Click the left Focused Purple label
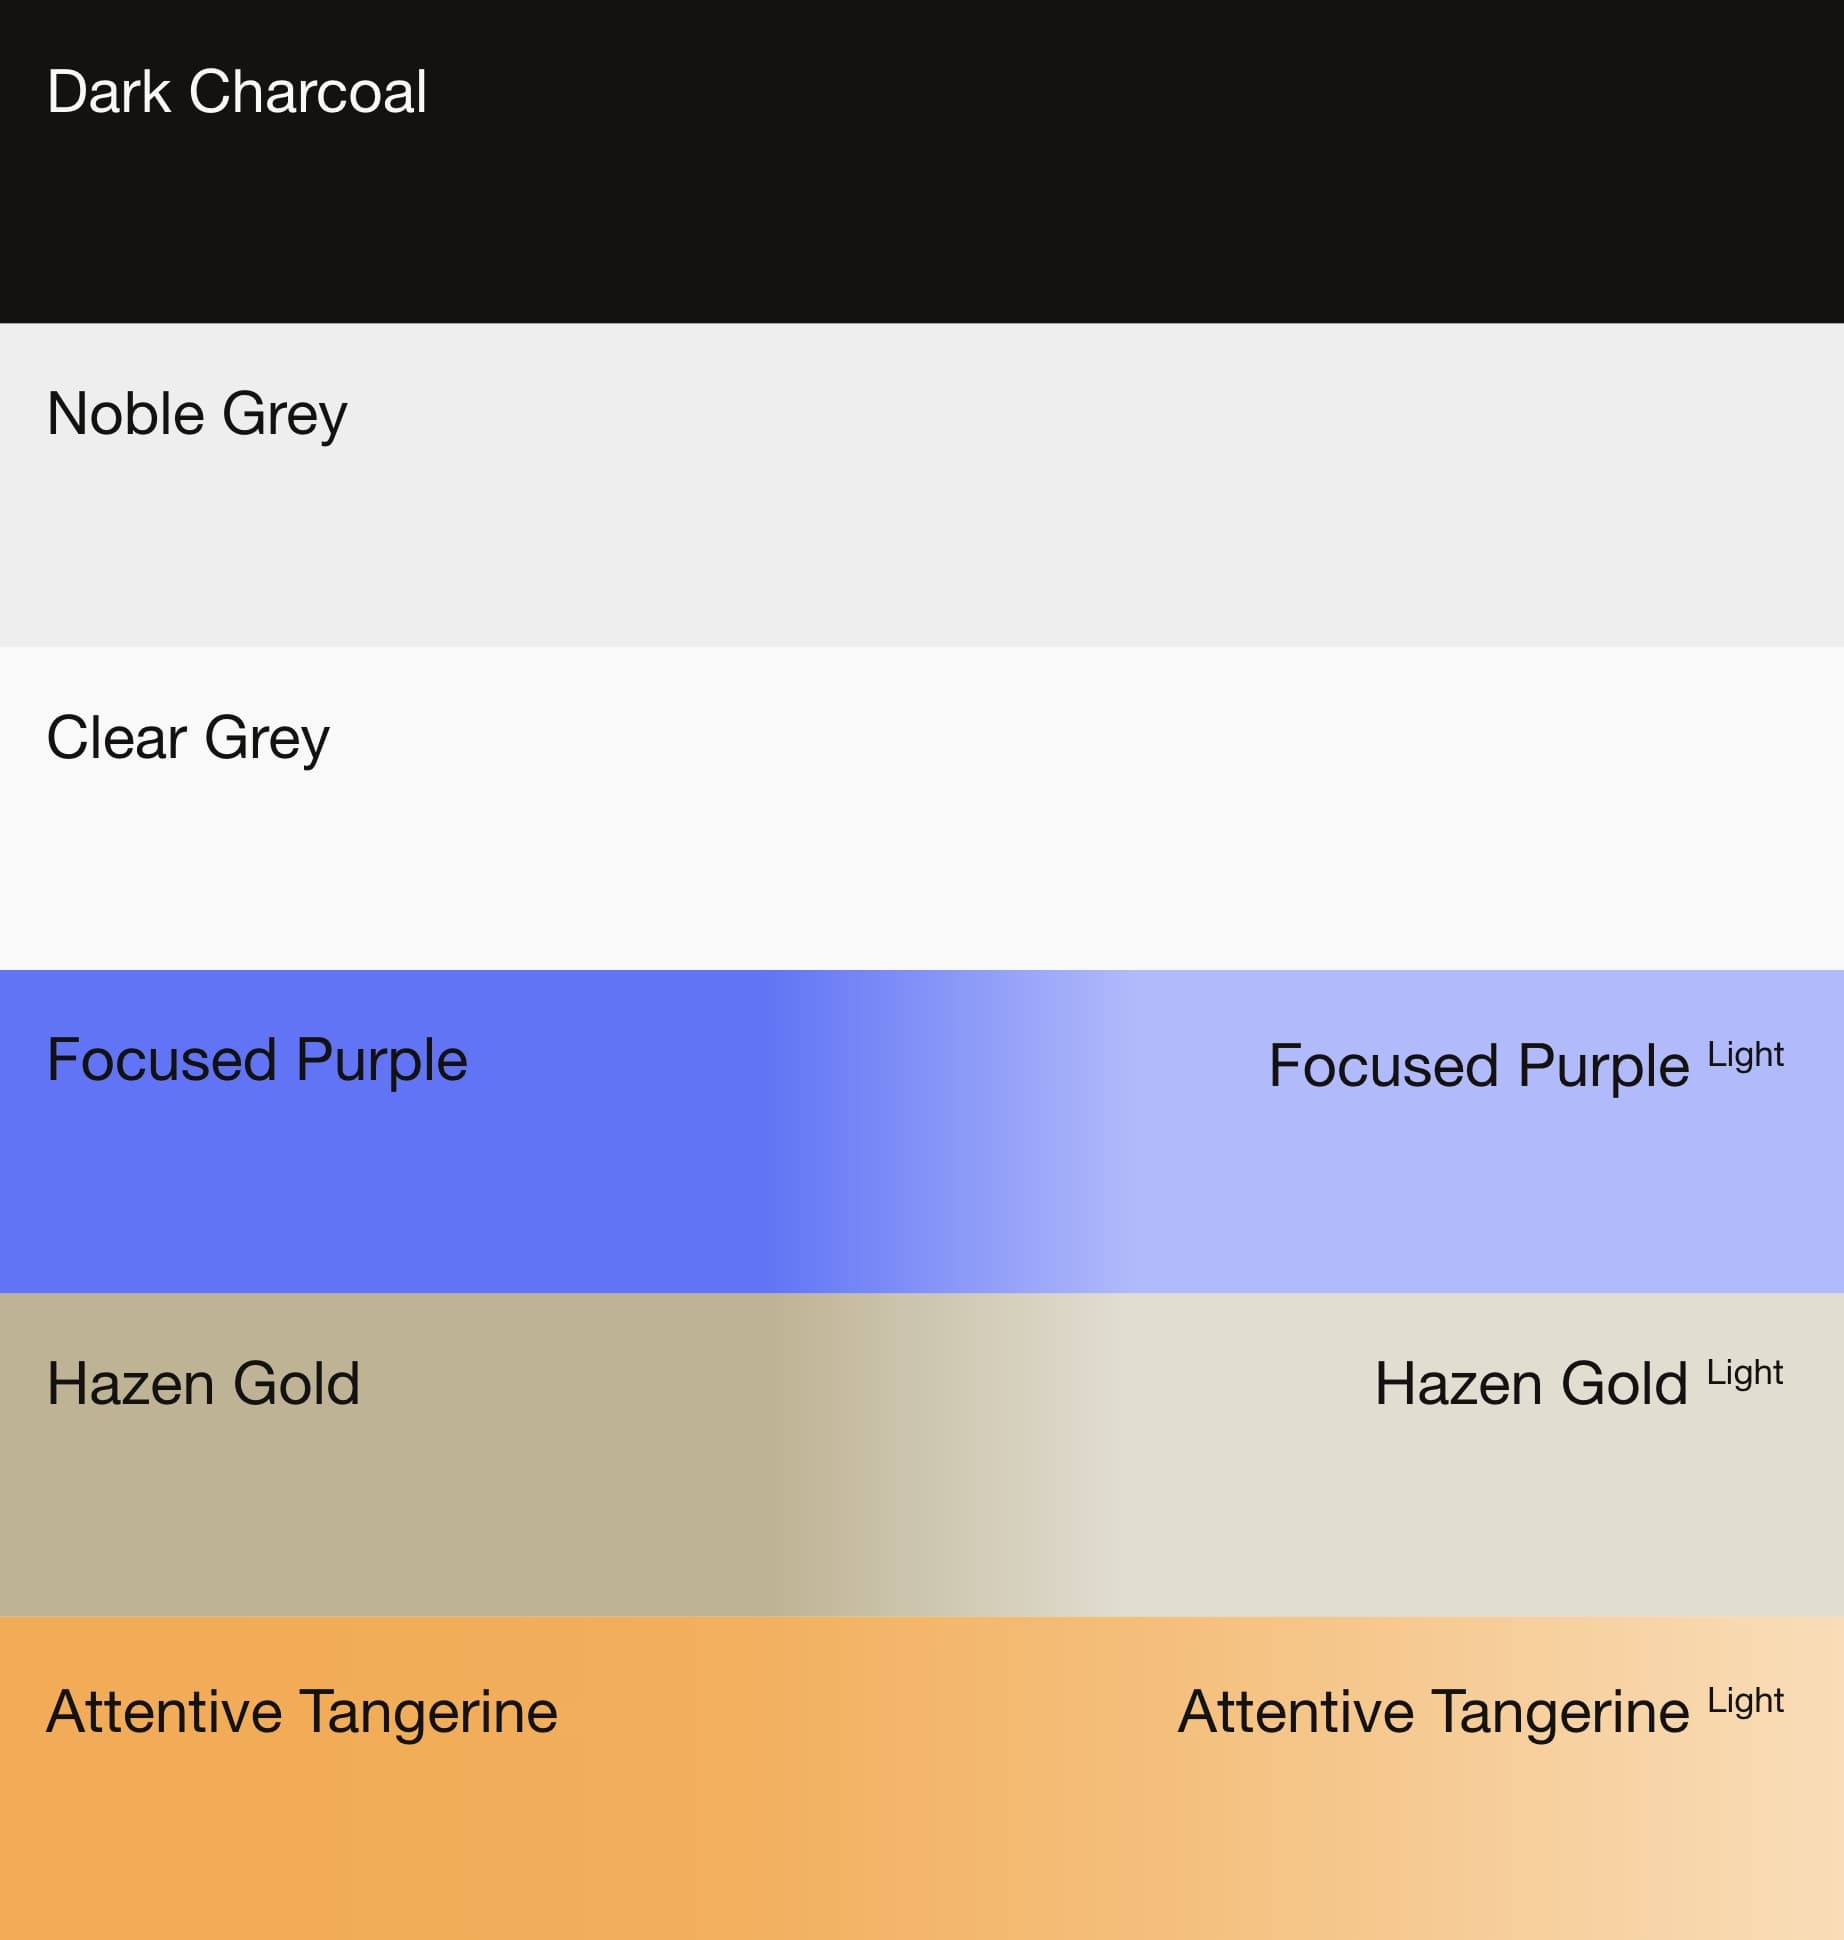Screen dimensions: 1844x1940 [x=257, y=1060]
